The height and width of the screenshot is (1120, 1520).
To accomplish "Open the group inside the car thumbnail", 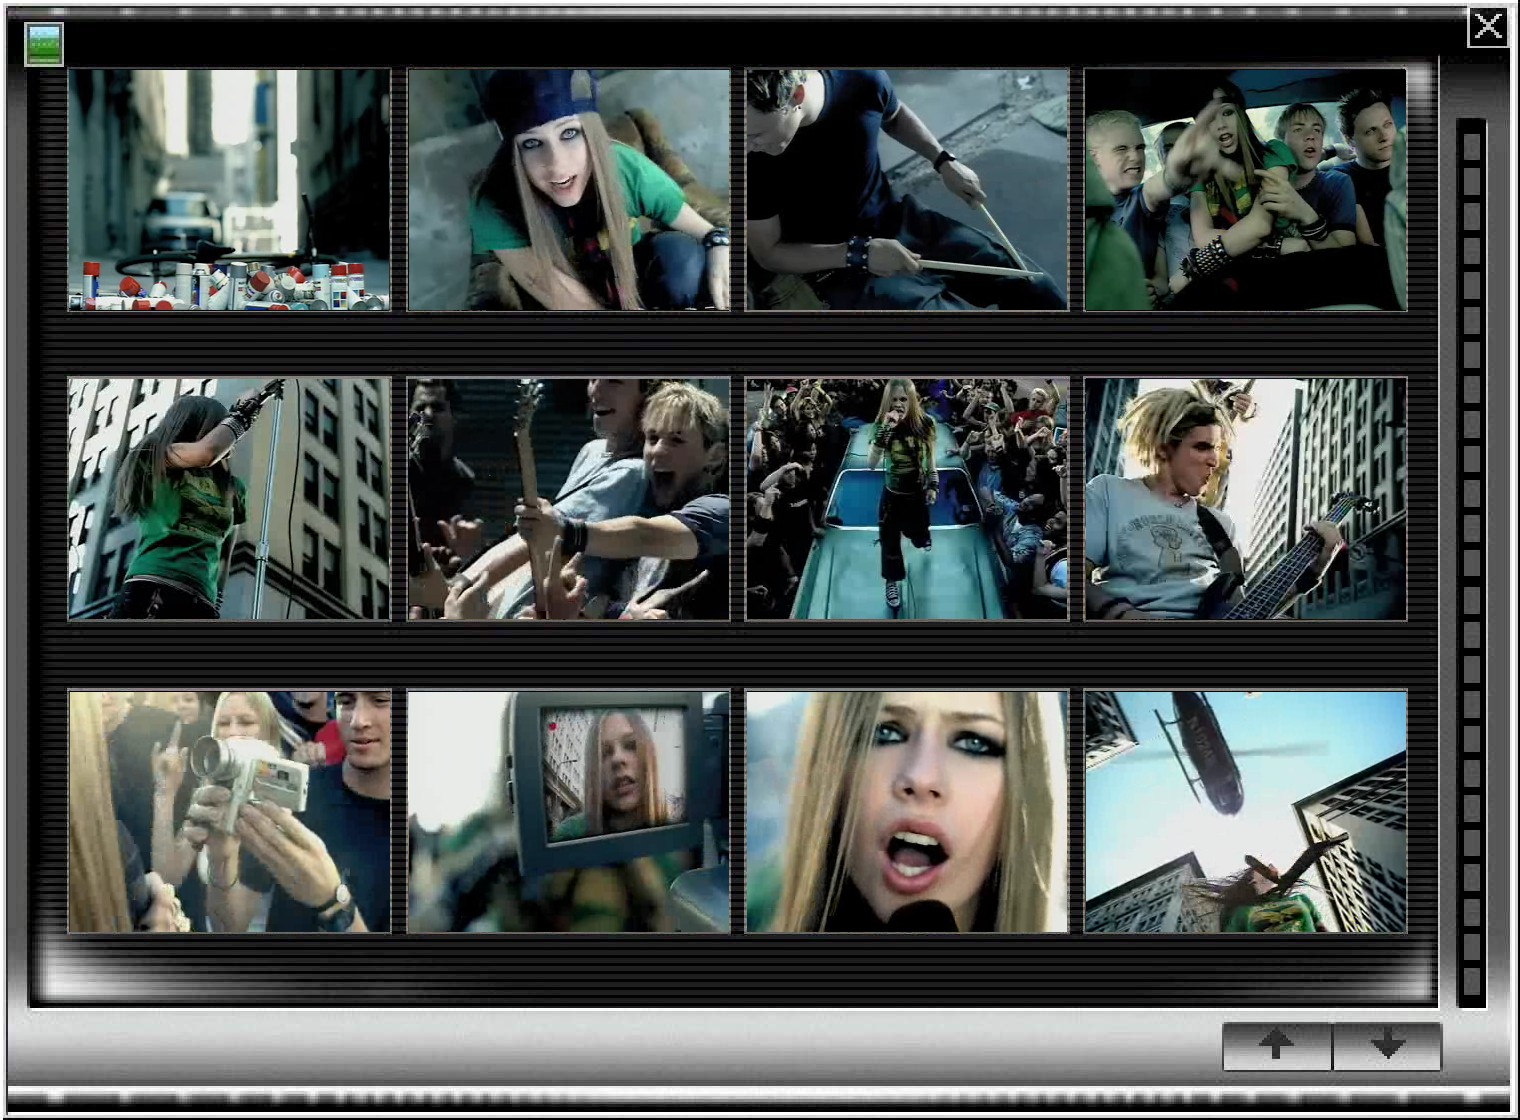I will [1246, 190].
